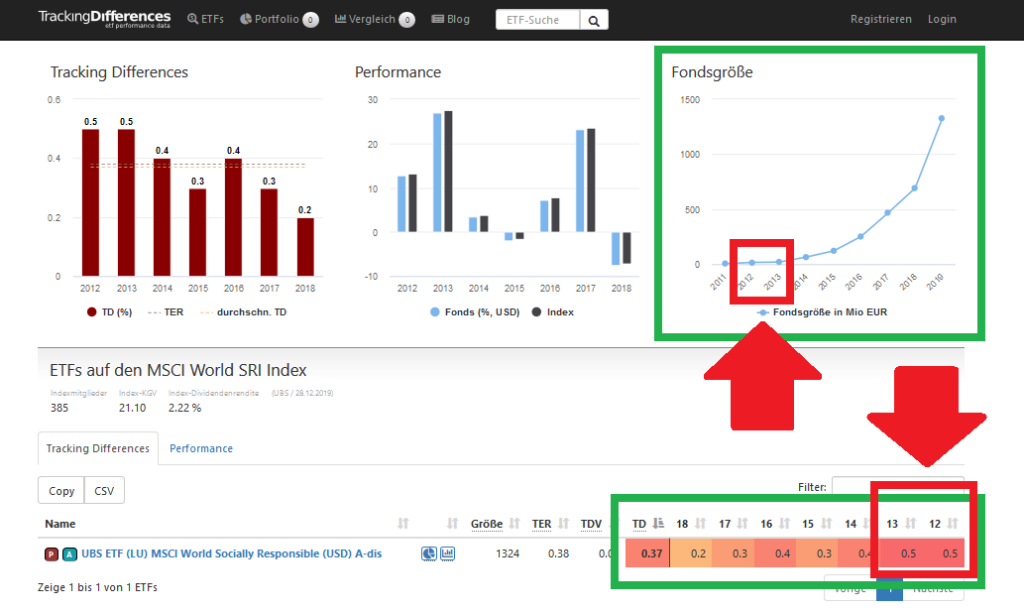Sort table by Name column

60,524
